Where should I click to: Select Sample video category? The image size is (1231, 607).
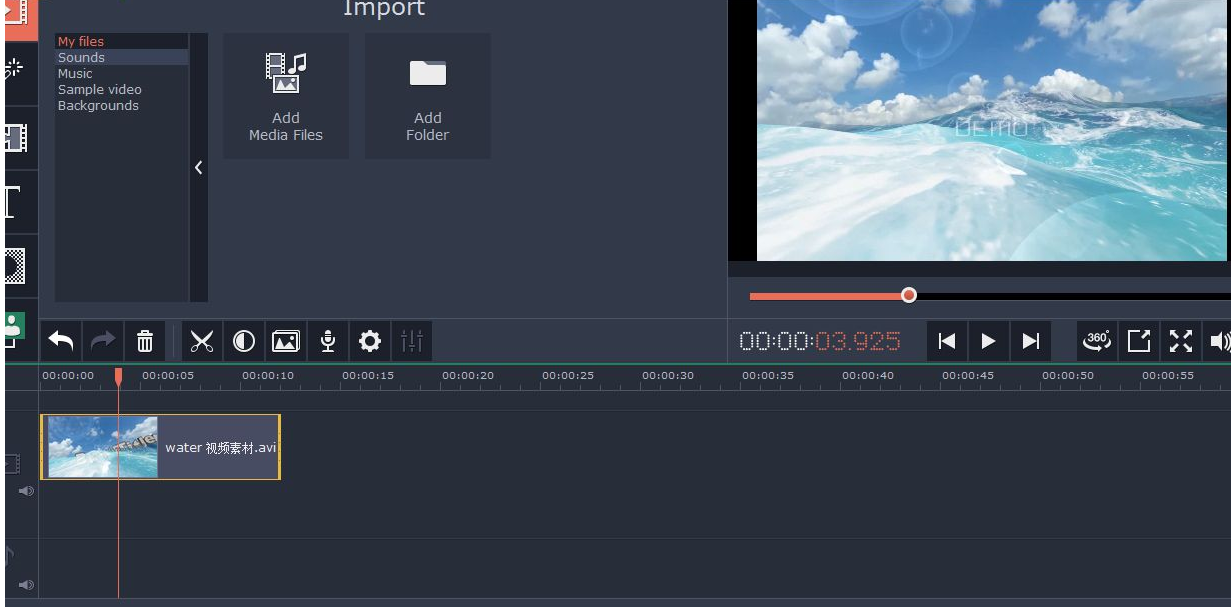click(x=122, y=89)
